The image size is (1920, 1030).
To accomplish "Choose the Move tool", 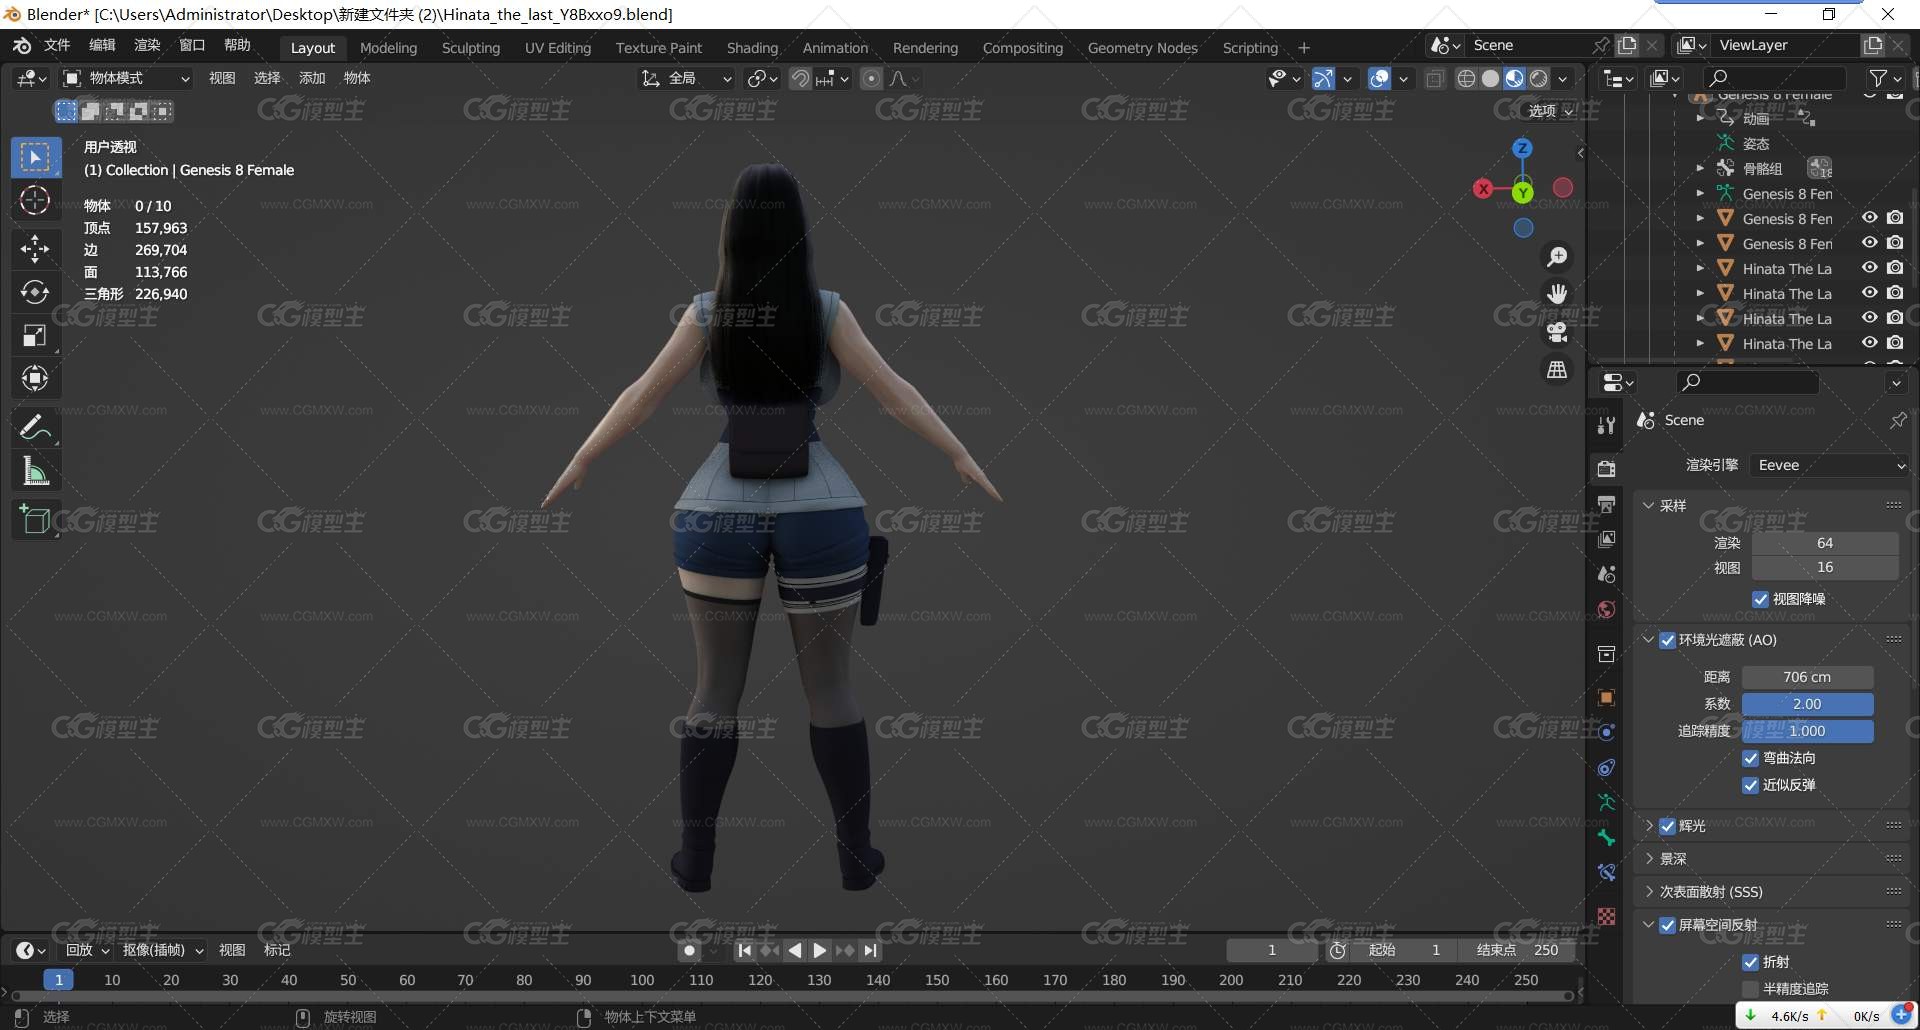I will tap(35, 249).
